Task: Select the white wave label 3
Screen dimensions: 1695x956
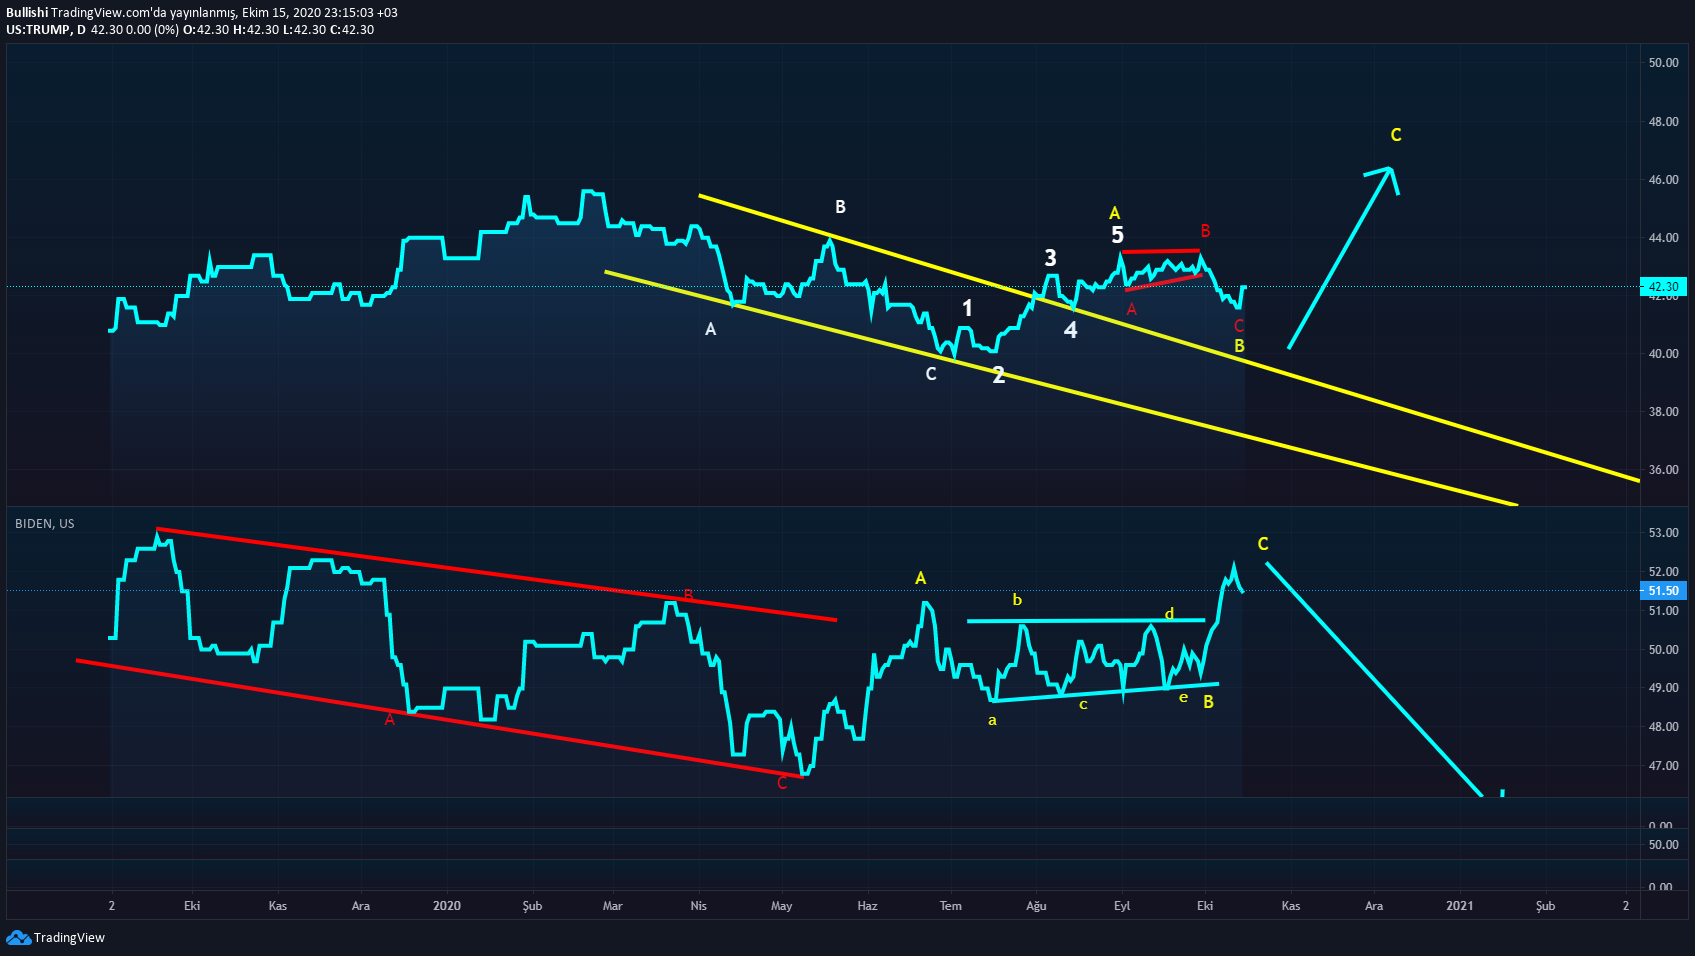Action: click(x=1050, y=257)
